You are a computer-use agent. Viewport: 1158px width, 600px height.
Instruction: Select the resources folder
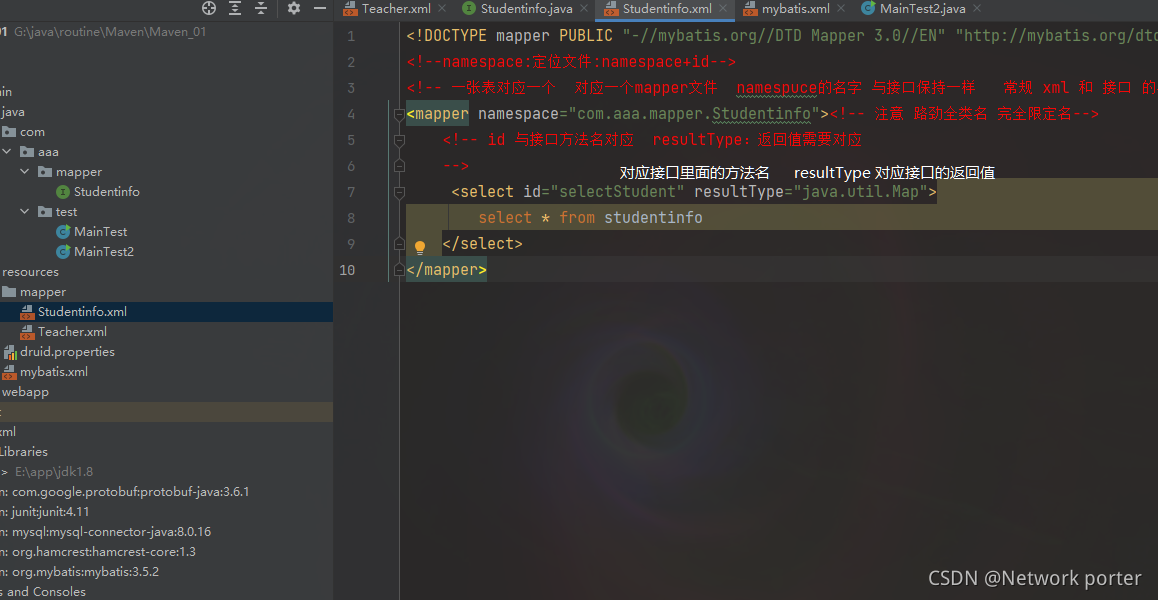(x=30, y=271)
